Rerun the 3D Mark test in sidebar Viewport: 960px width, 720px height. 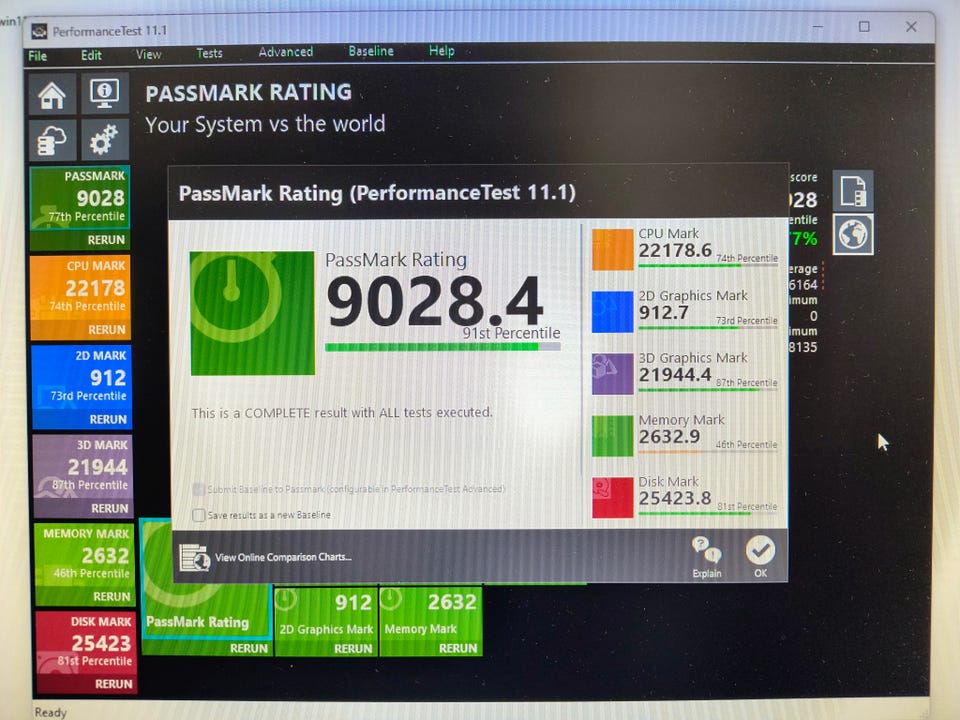tap(110, 508)
